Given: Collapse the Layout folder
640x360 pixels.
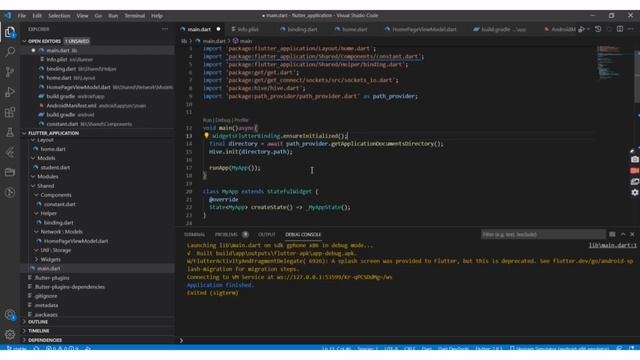Looking at the screenshot, I should coord(33,140).
